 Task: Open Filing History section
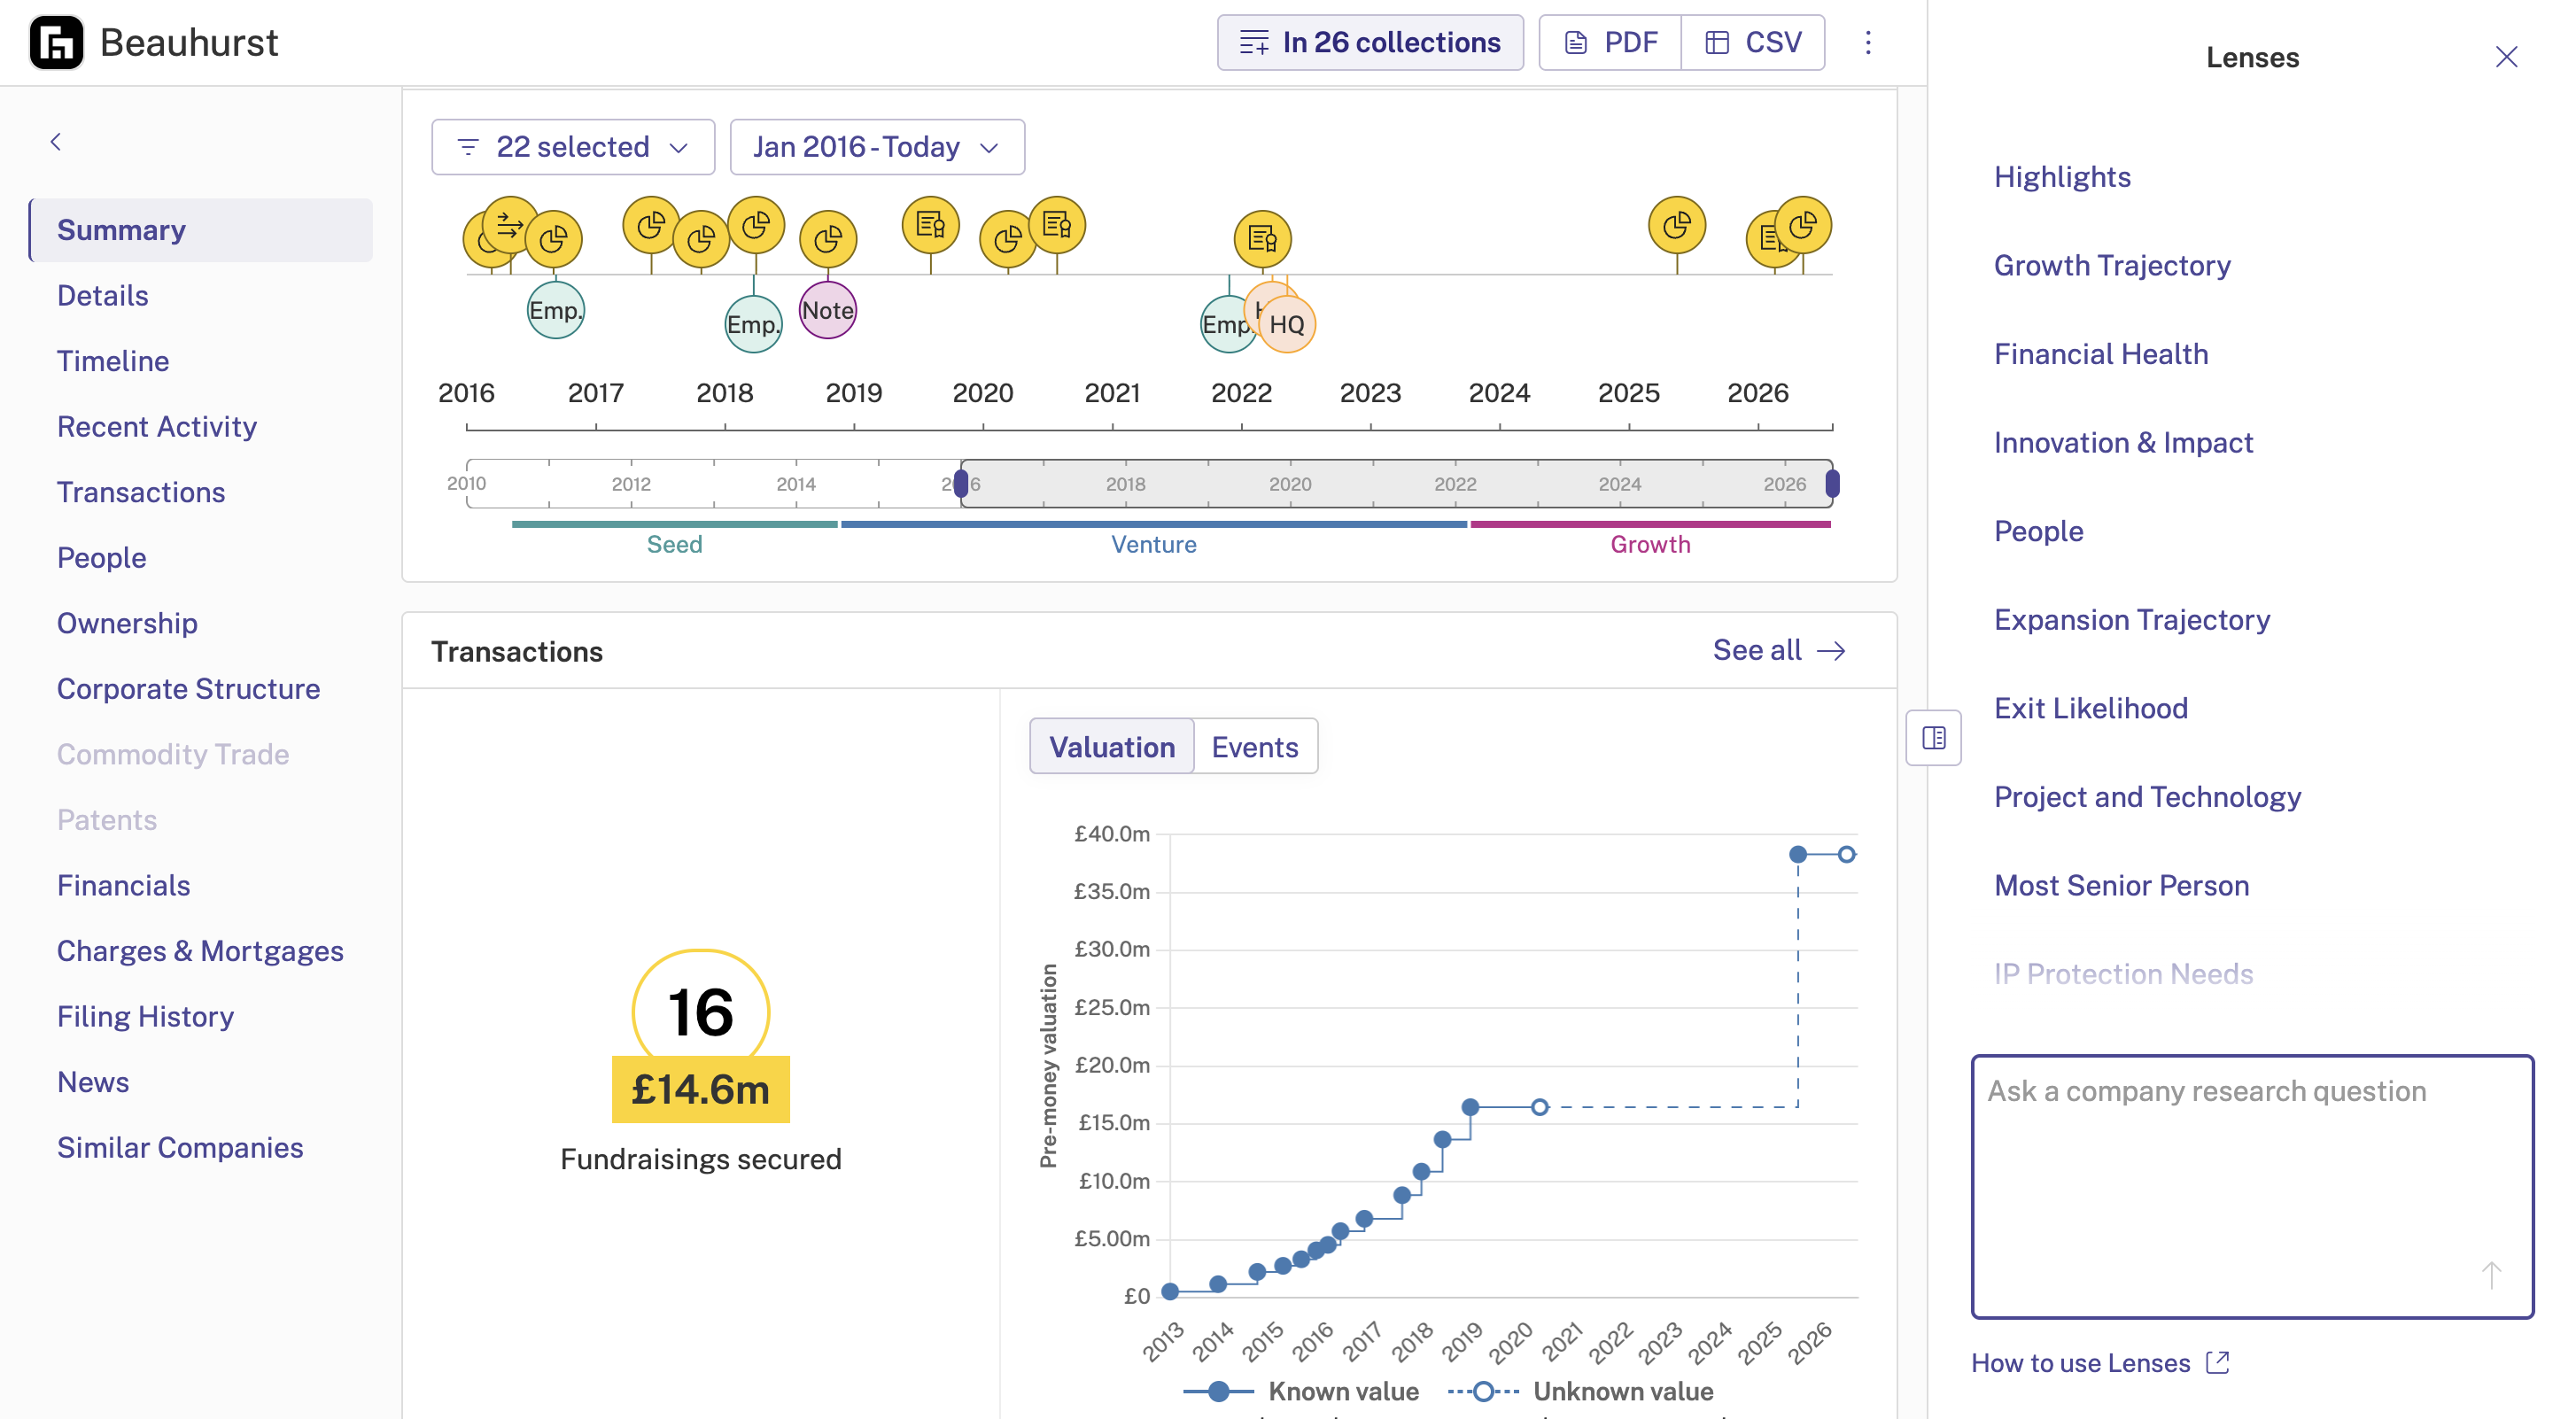145,1017
